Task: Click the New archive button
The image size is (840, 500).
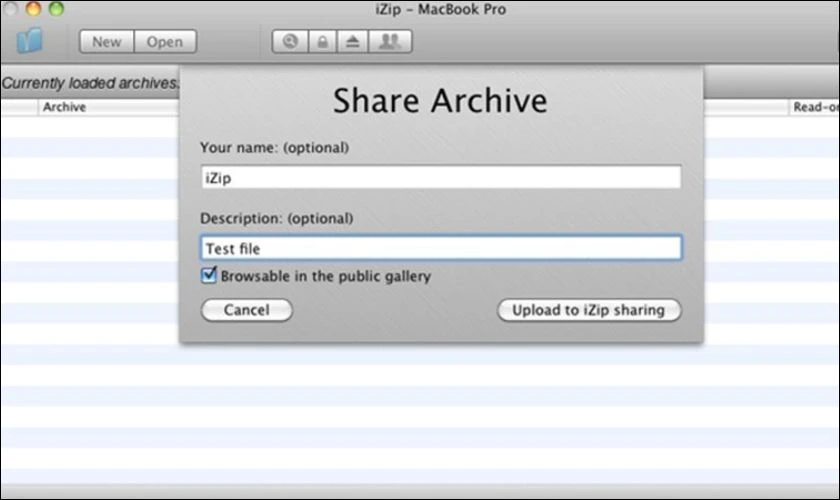Action: tap(107, 41)
